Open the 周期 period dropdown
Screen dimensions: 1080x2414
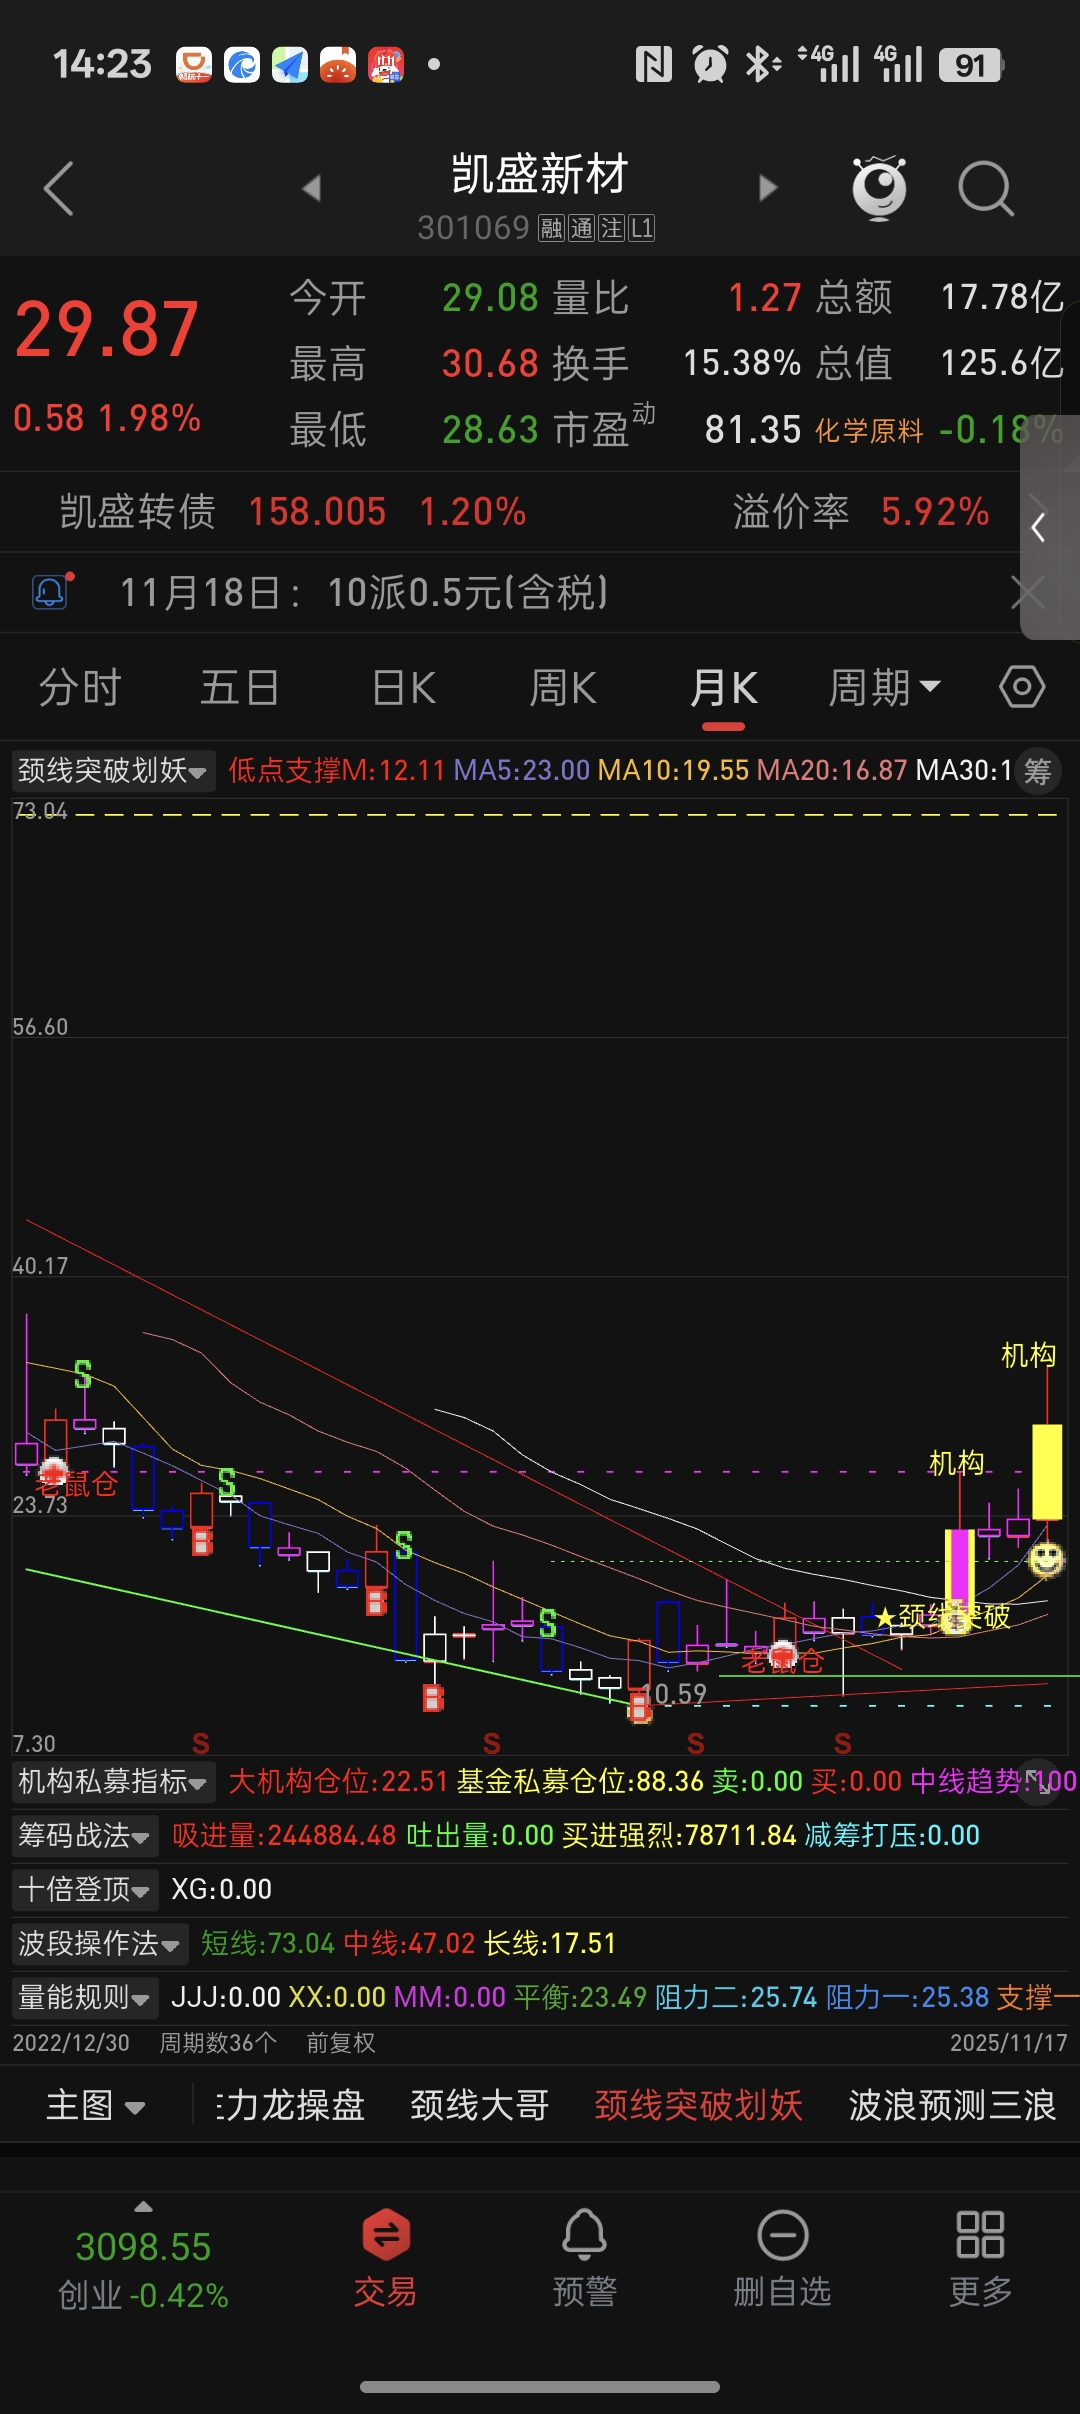click(884, 688)
